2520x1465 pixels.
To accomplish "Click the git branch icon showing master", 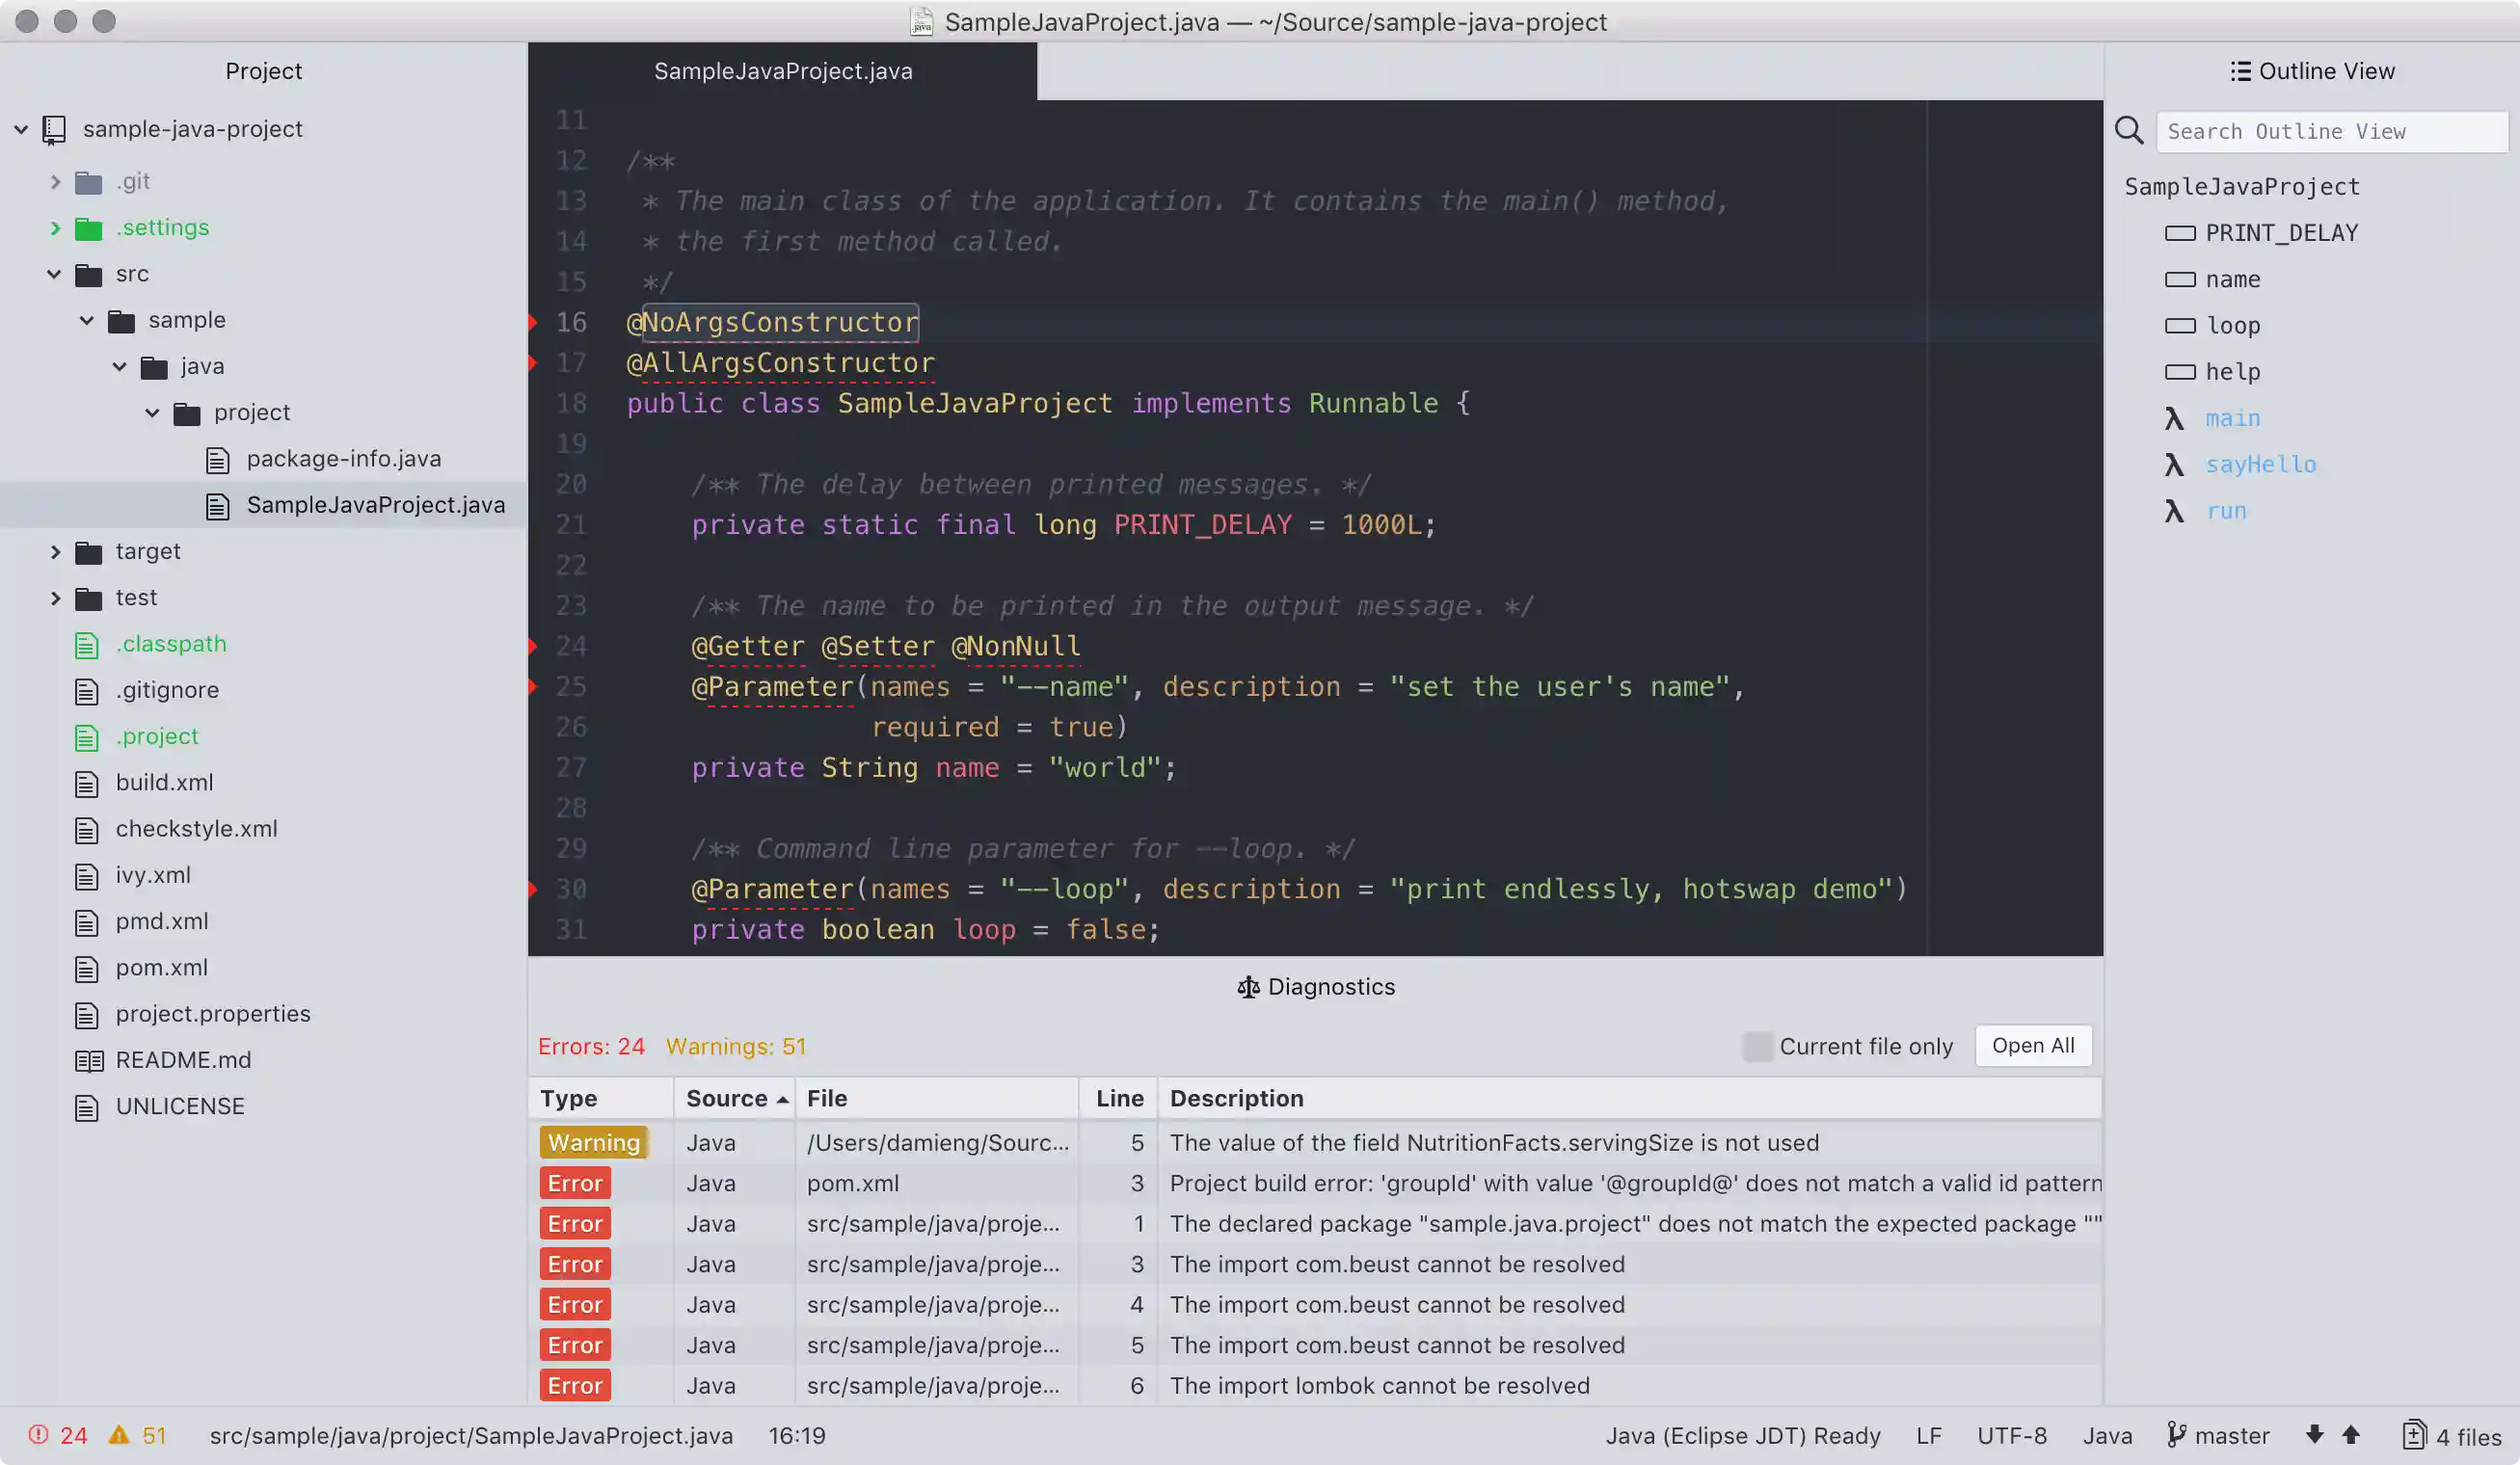I will [x=2177, y=1435].
